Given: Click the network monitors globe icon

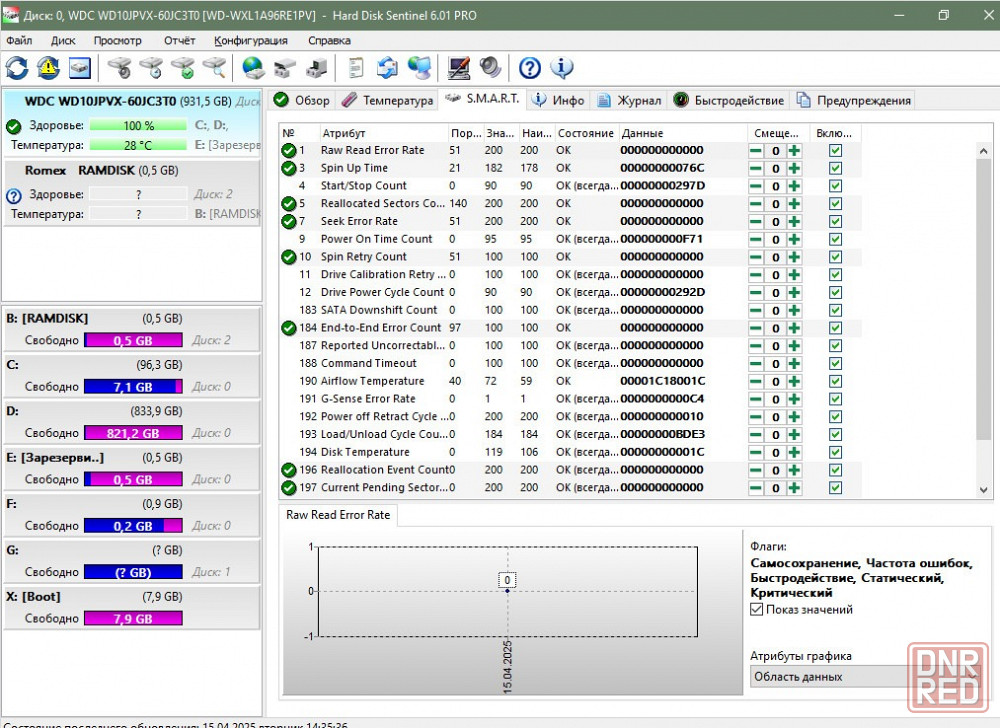Looking at the screenshot, I should coord(420,68).
